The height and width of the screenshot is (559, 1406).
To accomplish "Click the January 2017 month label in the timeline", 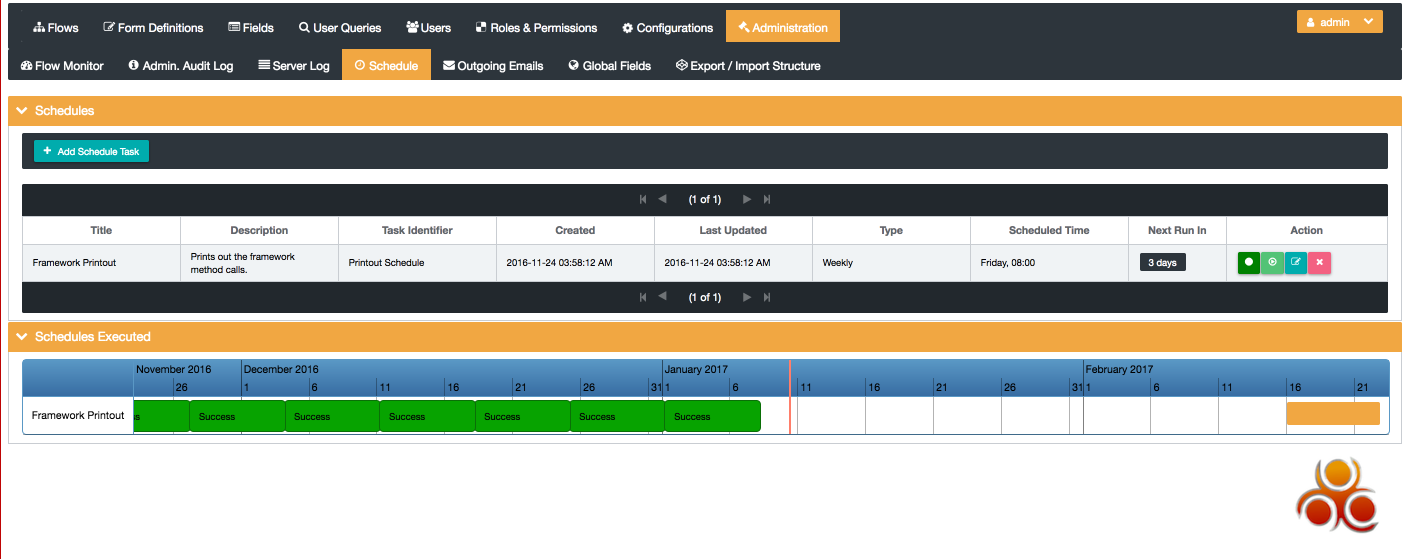I will [696, 369].
